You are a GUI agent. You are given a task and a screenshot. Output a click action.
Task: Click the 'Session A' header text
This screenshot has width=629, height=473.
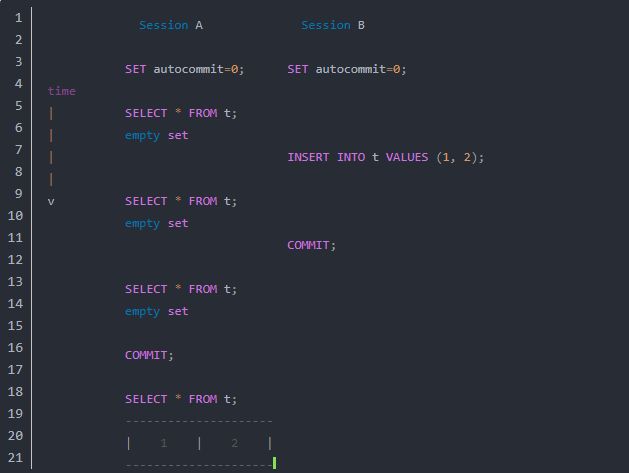tap(171, 25)
